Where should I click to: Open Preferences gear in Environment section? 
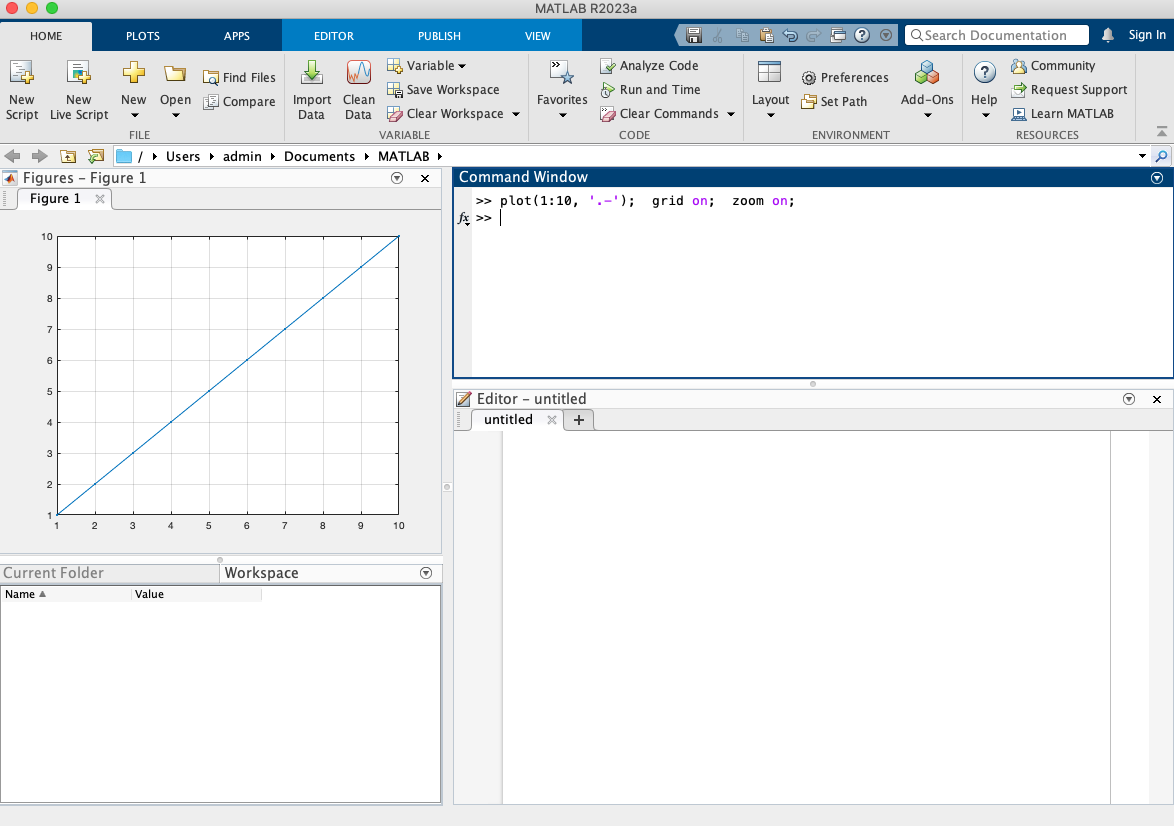pyautogui.click(x=809, y=78)
